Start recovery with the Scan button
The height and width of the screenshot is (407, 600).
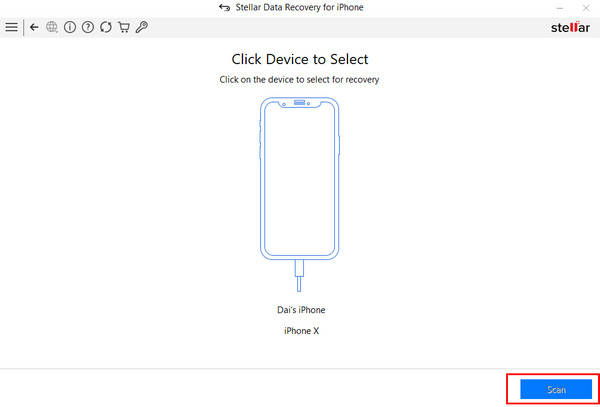556,389
